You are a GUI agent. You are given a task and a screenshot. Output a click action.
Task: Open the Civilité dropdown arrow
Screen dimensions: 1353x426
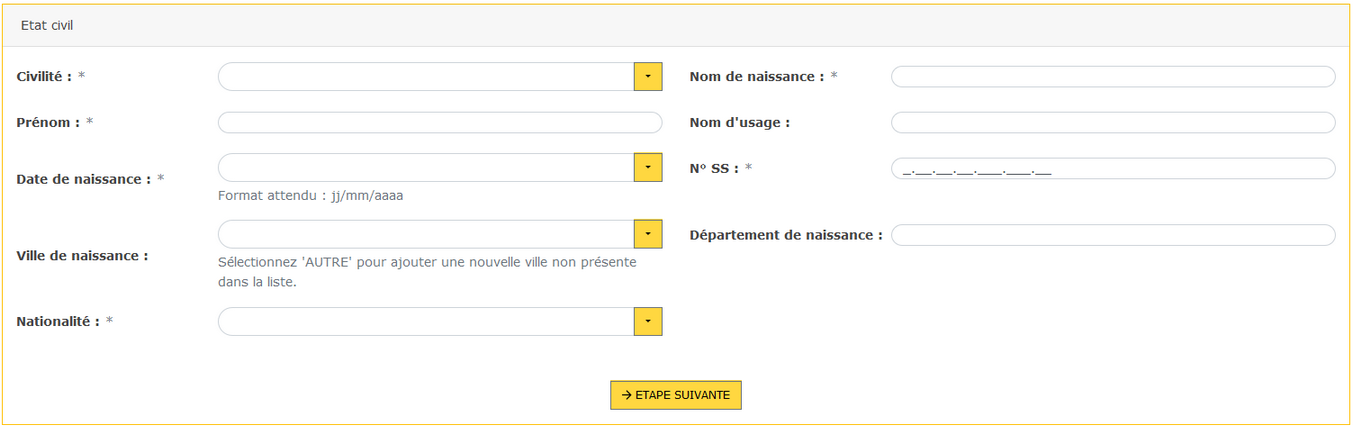tap(648, 77)
